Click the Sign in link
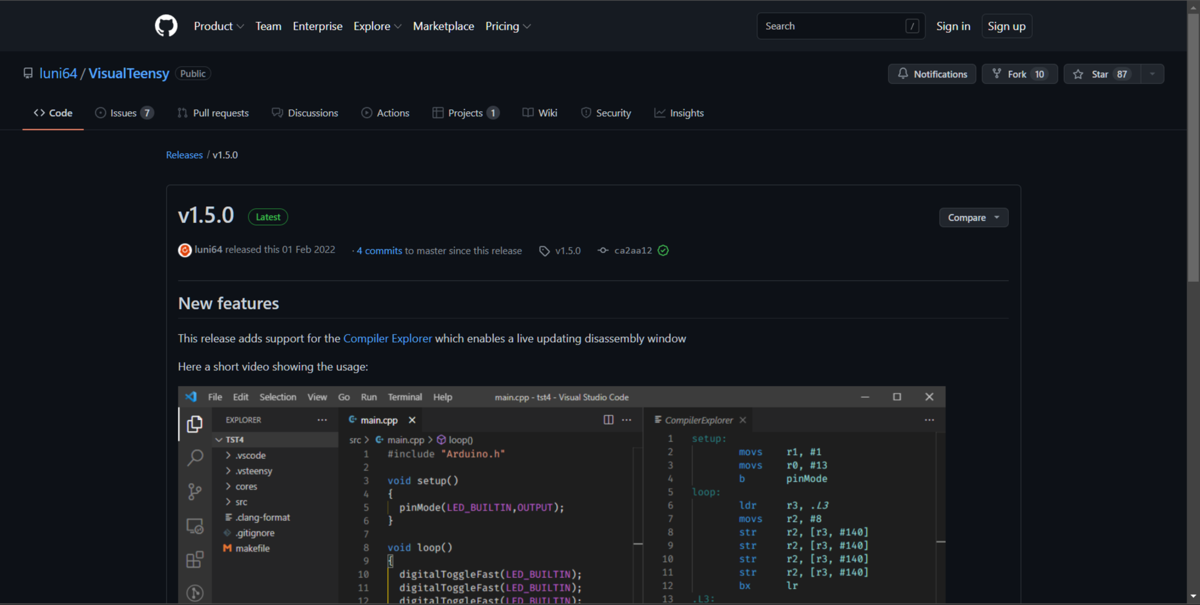The height and width of the screenshot is (605, 1200). click(953, 26)
